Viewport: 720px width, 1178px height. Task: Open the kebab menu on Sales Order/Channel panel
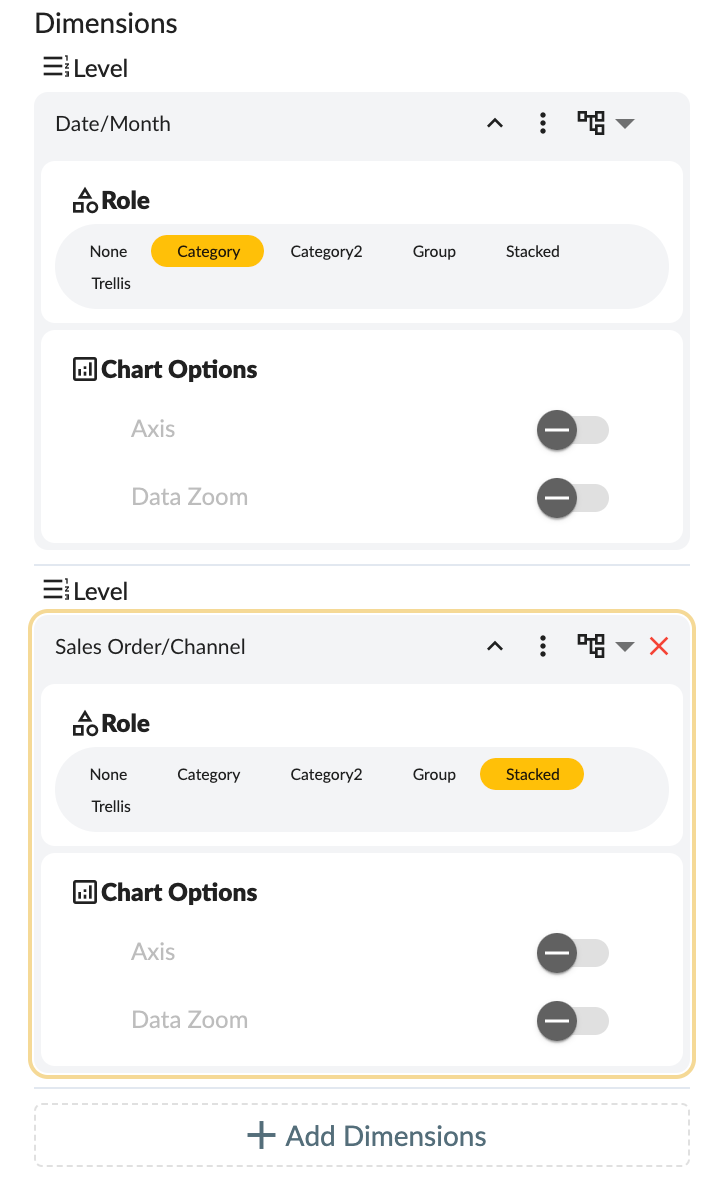[x=543, y=646]
